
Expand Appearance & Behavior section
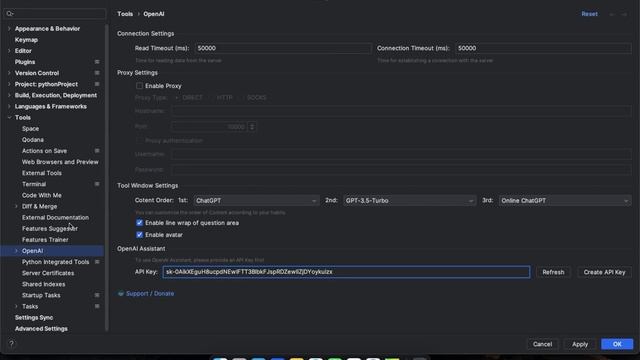coord(9,29)
